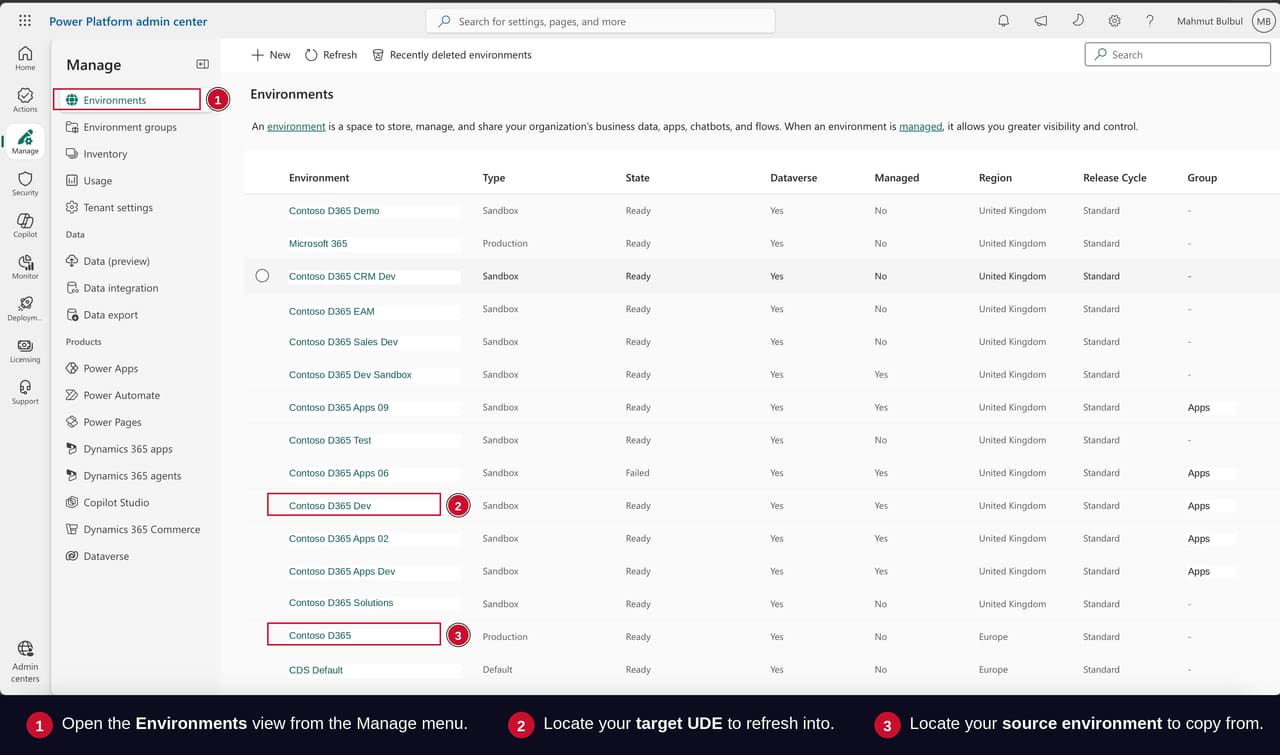
Task: Follow the 'environment' hyperlink in description
Action: (296, 127)
